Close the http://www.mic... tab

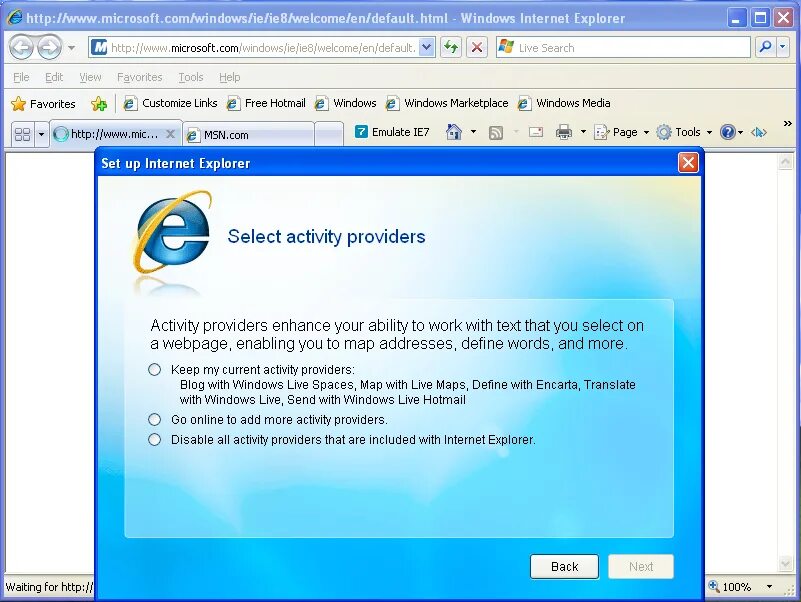[171, 134]
